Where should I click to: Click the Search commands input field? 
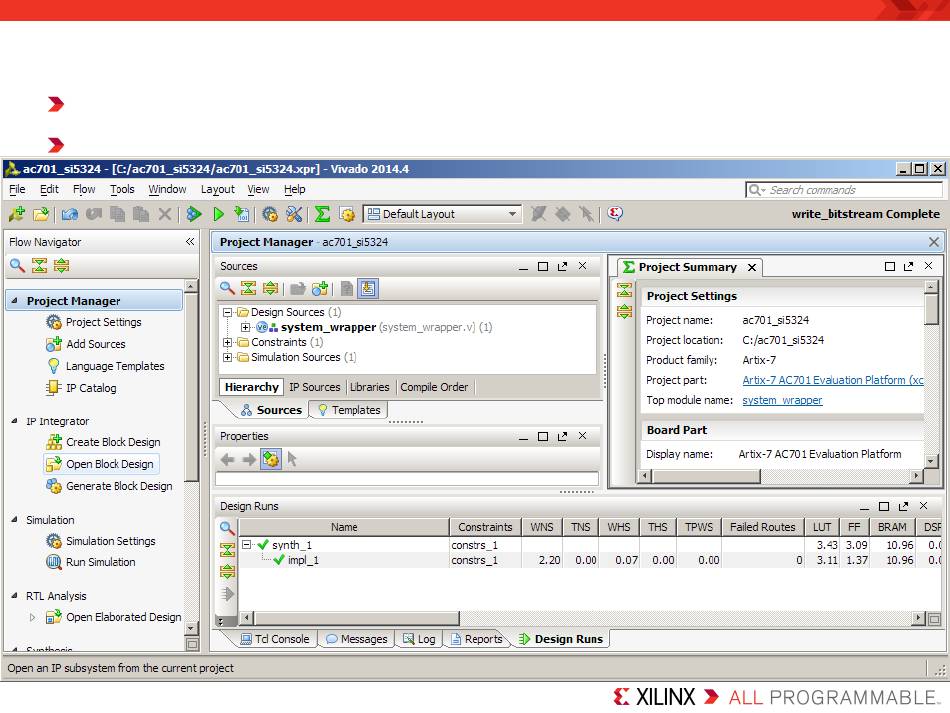tap(844, 190)
